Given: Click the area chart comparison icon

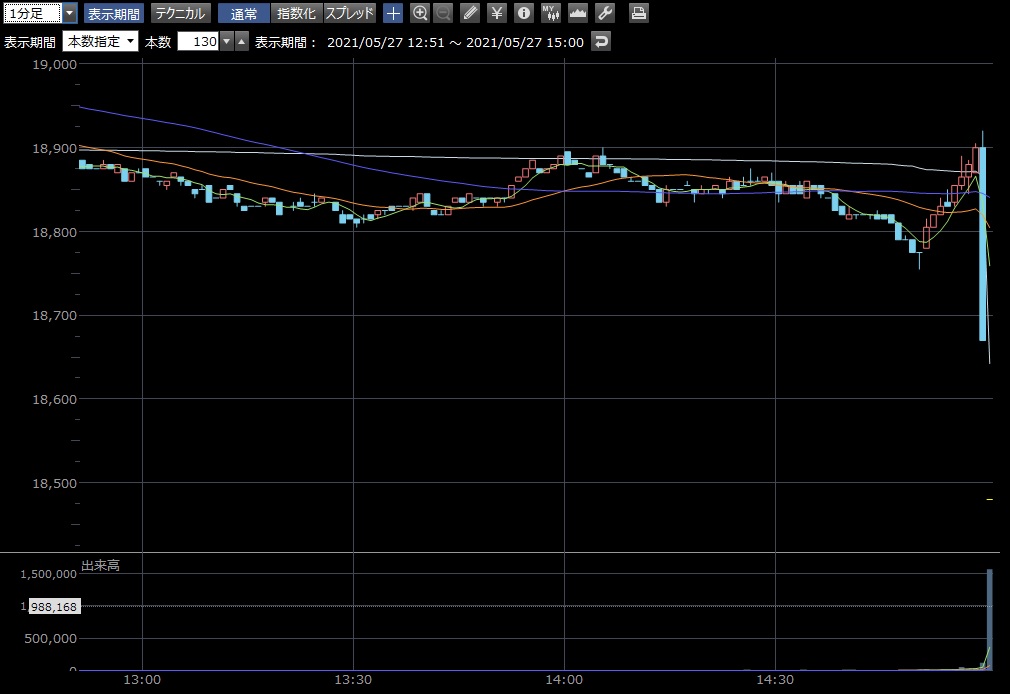Looking at the screenshot, I should 577,13.
